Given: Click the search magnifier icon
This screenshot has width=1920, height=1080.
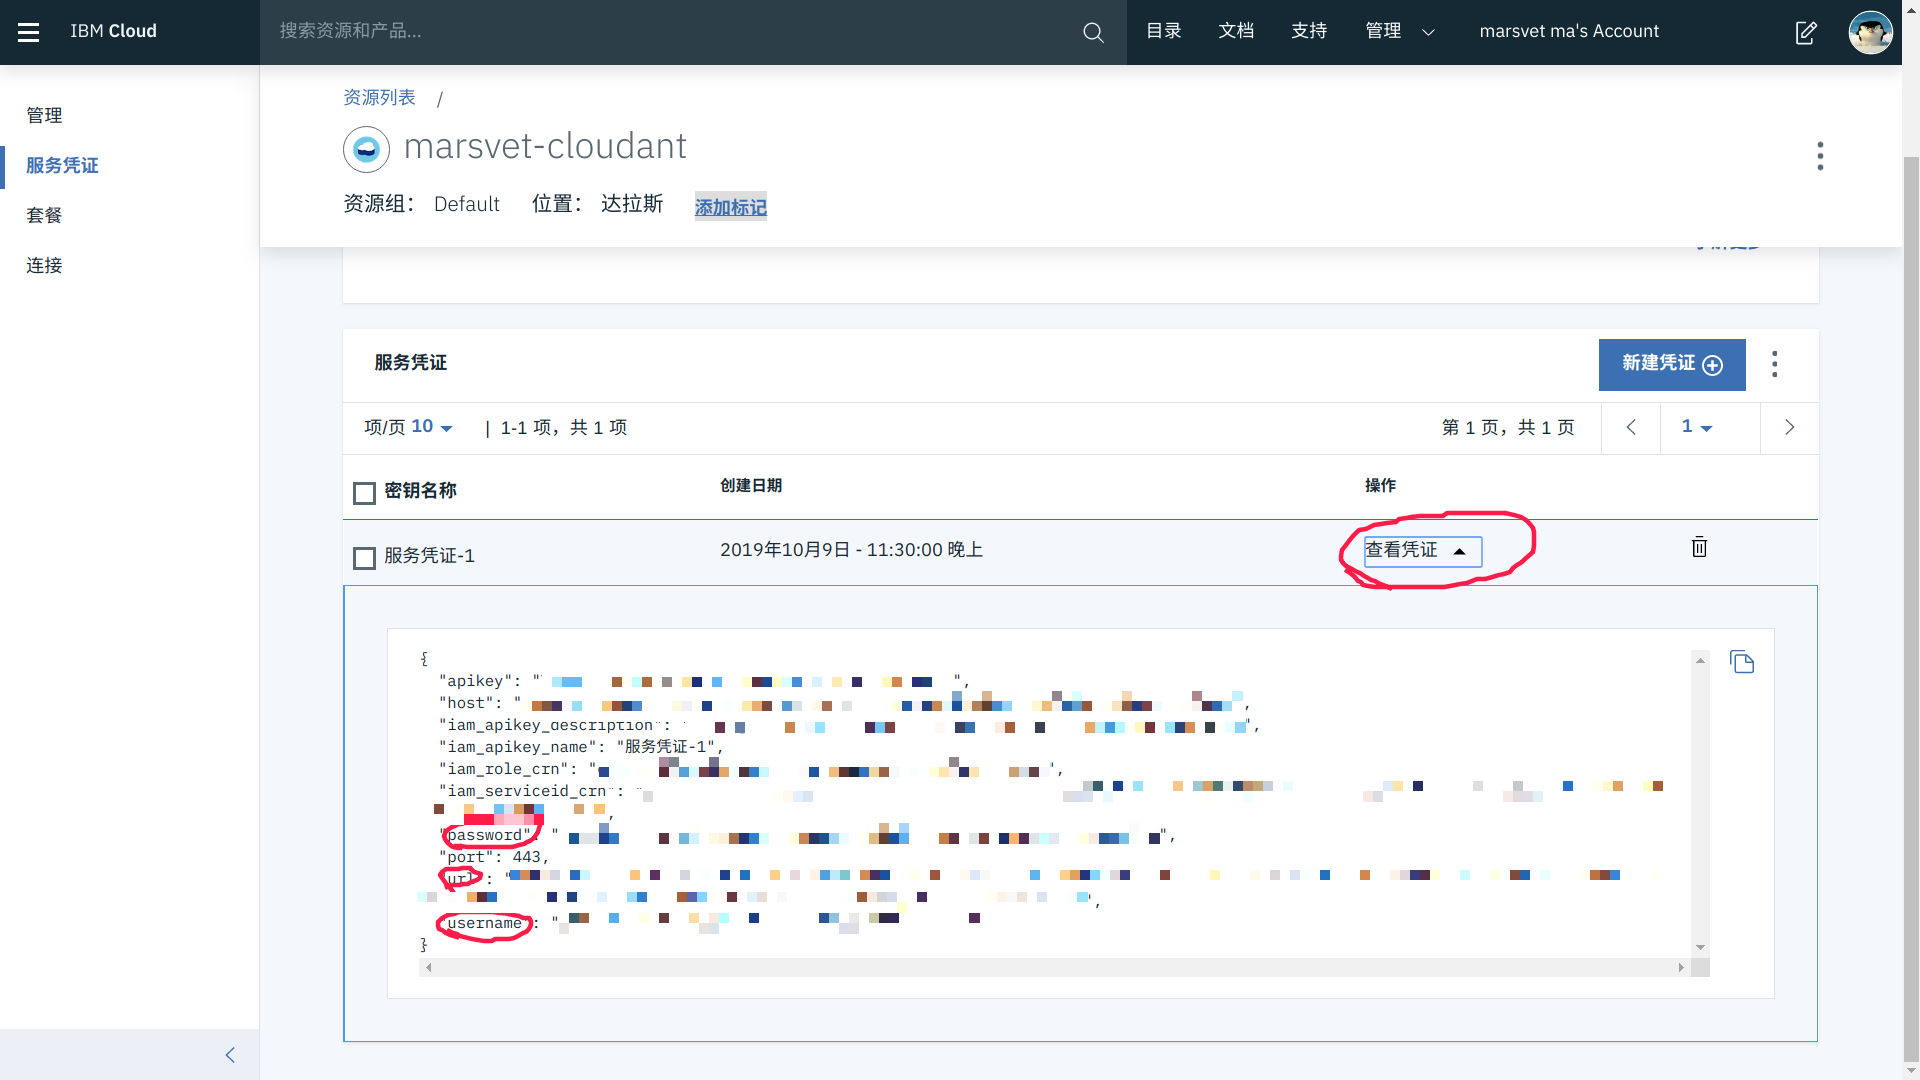Looking at the screenshot, I should click(x=1093, y=32).
